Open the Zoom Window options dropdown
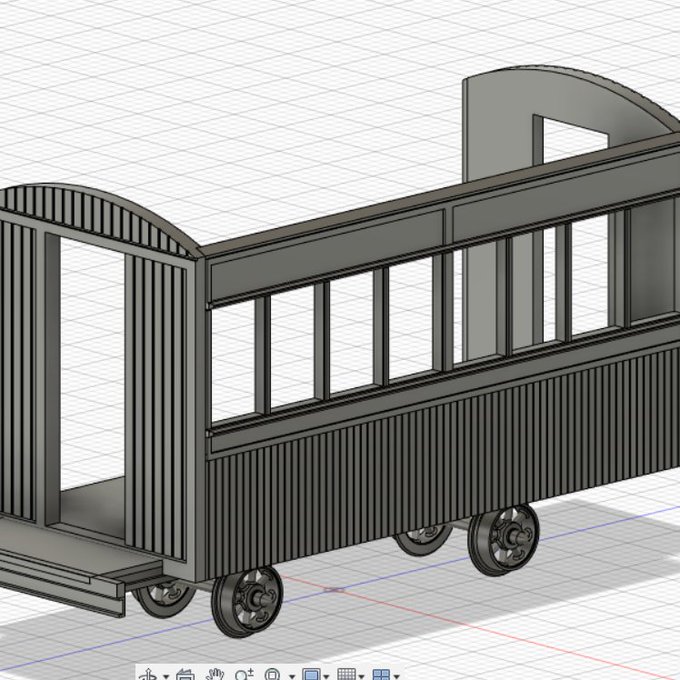 (292, 676)
